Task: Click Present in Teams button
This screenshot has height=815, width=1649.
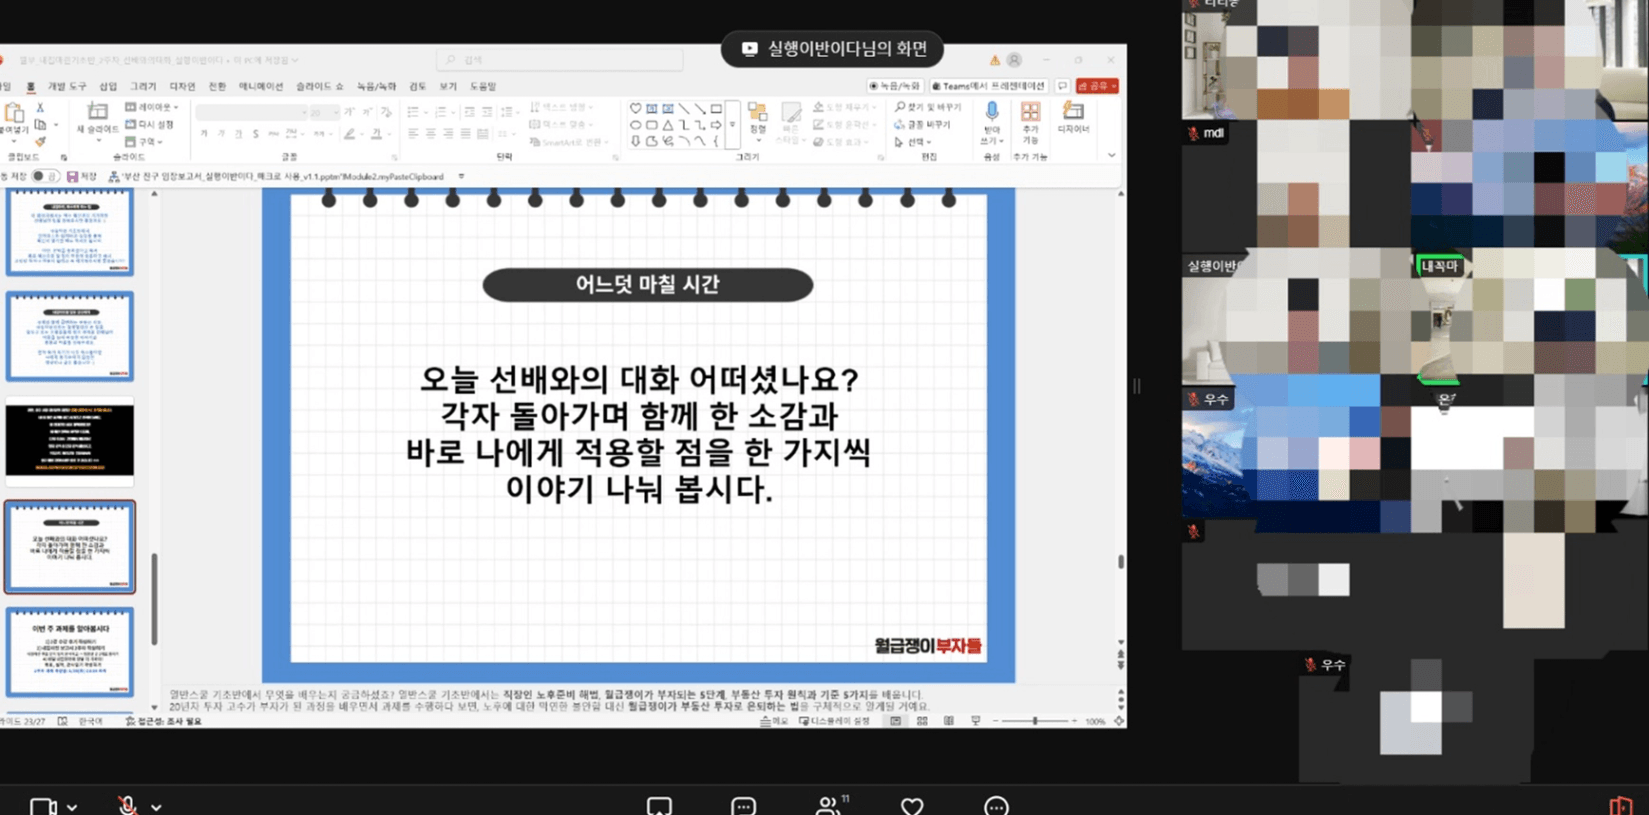Action: coord(988,86)
